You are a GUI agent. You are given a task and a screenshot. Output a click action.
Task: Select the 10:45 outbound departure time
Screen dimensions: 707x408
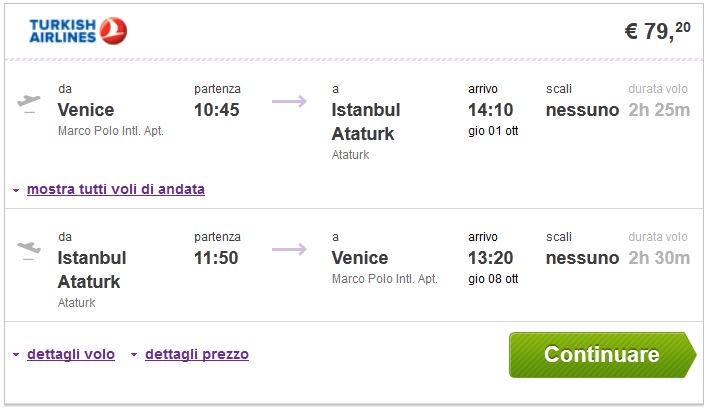click(x=217, y=110)
